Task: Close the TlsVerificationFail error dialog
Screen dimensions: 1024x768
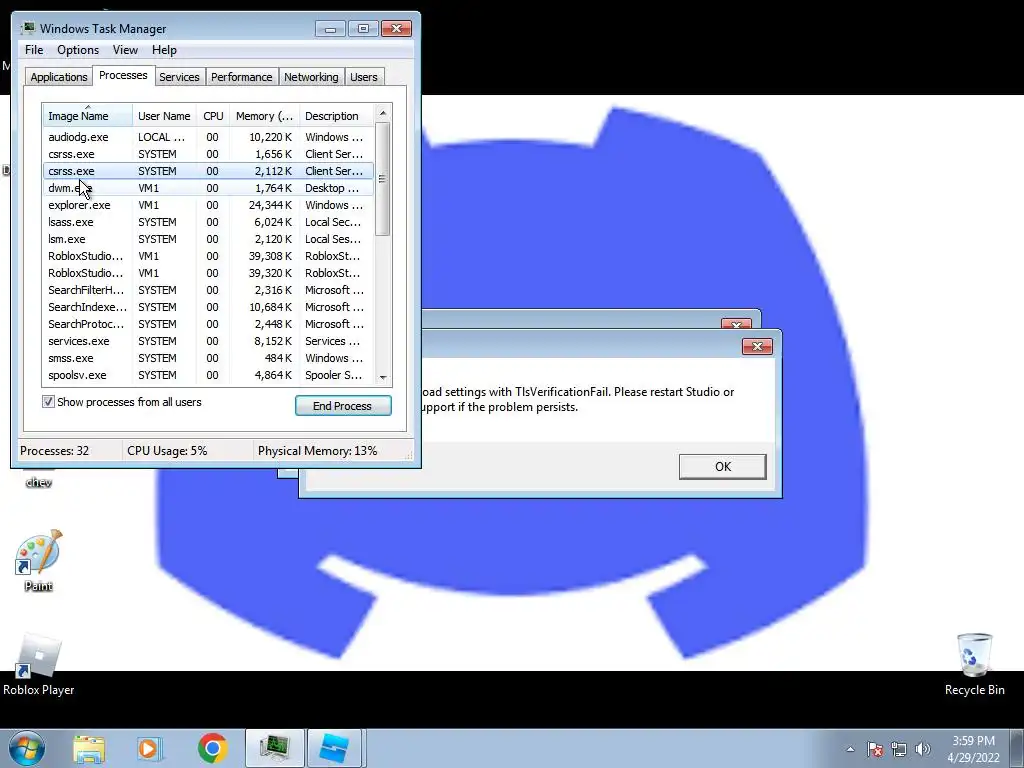Action: (x=757, y=346)
